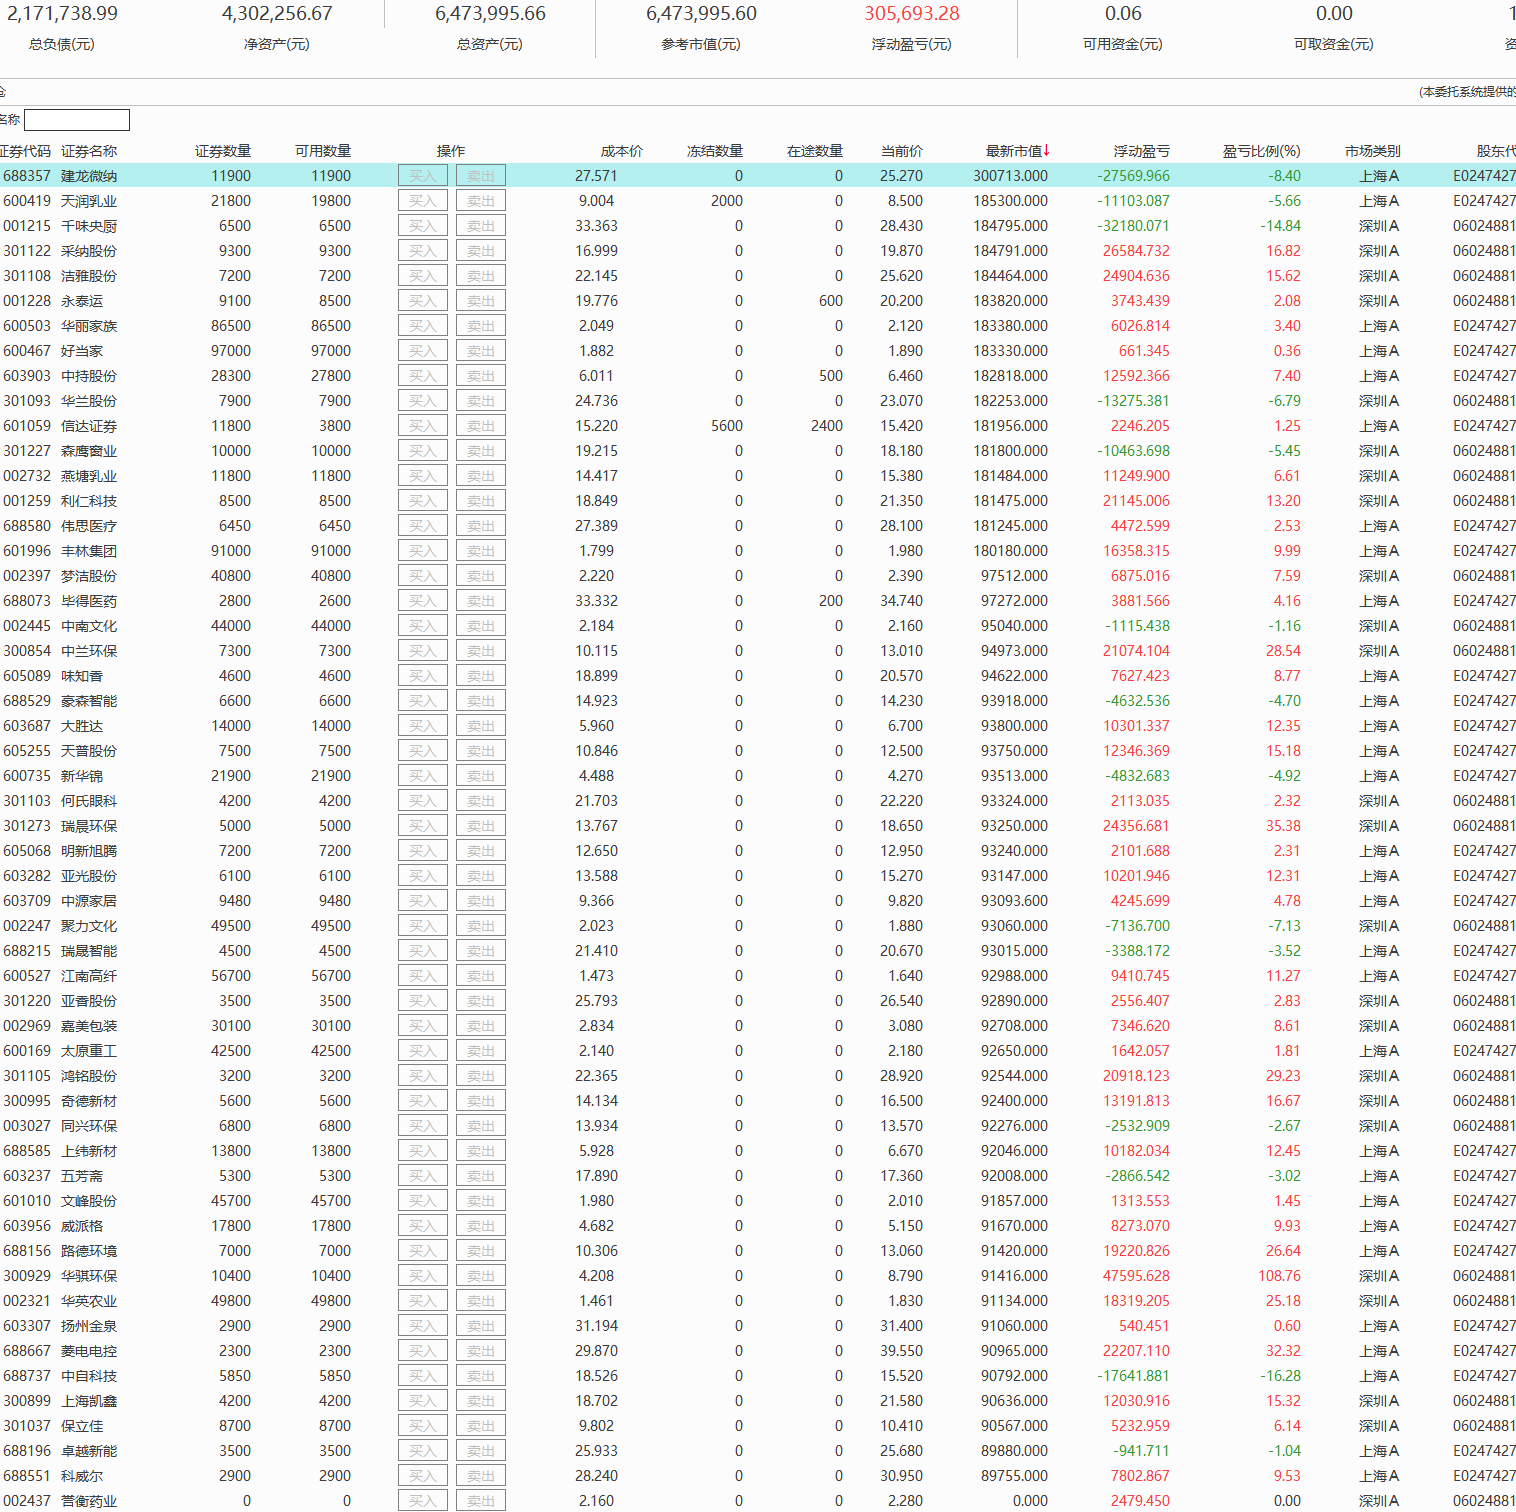Click 买入 button for 同兴环保
The image size is (1516, 1512).
tap(423, 1126)
